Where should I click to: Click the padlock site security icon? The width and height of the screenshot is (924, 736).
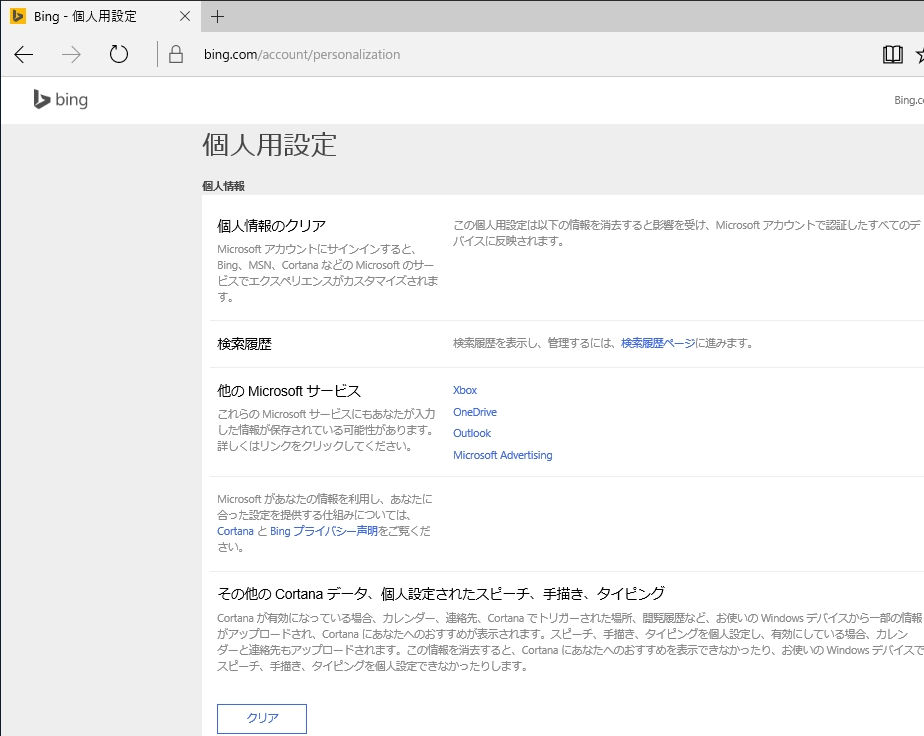[176, 54]
